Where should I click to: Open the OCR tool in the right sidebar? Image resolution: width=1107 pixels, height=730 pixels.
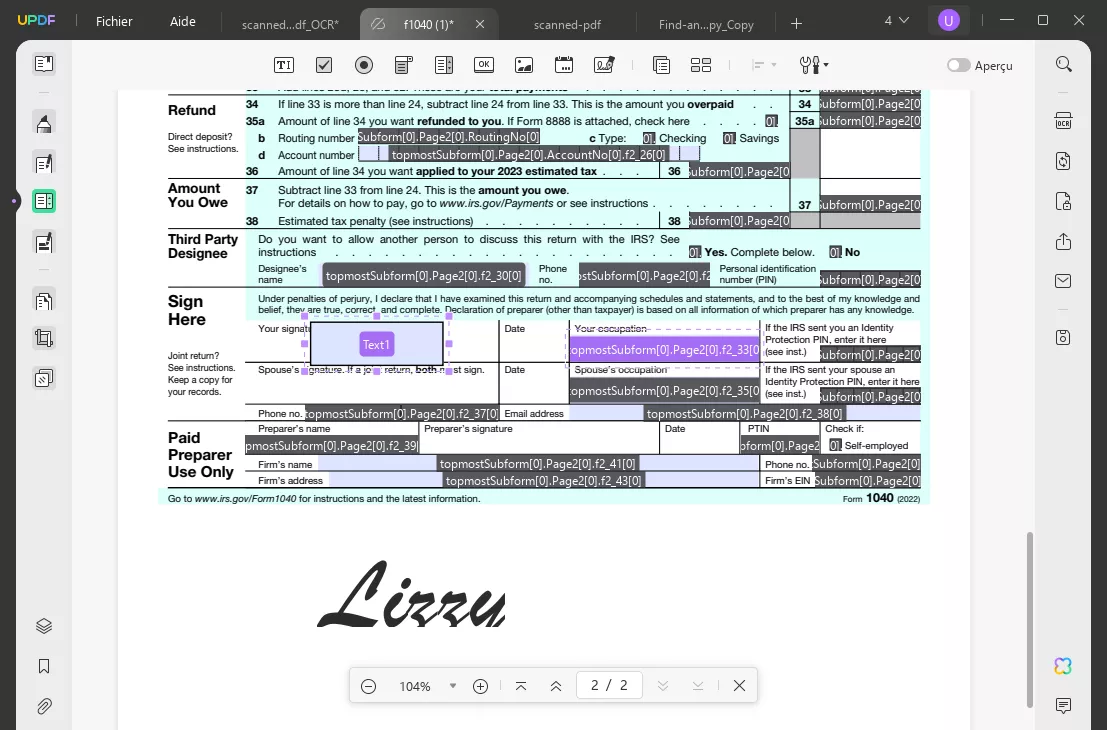(x=1063, y=119)
